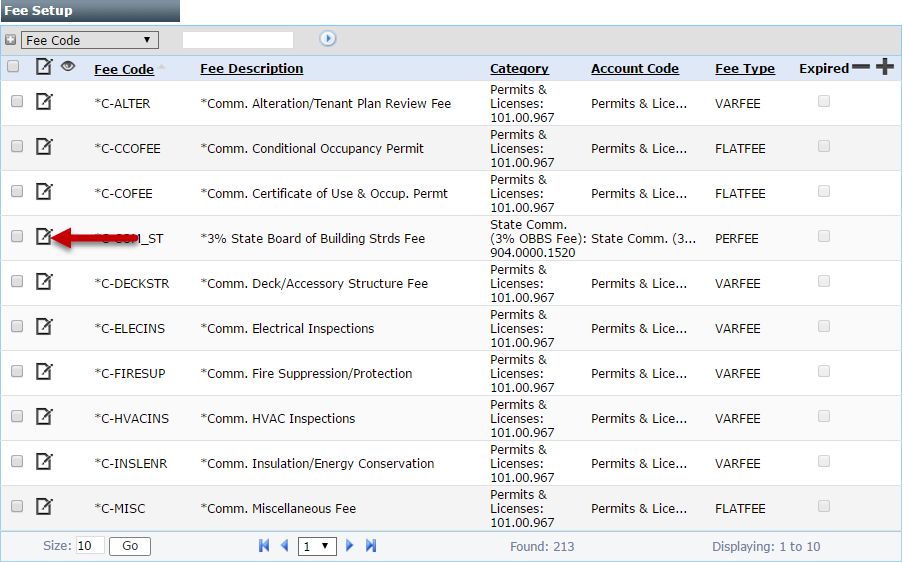Edit the *C-MISC fee record
Screen dimensions: 902x562
pos(44,507)
